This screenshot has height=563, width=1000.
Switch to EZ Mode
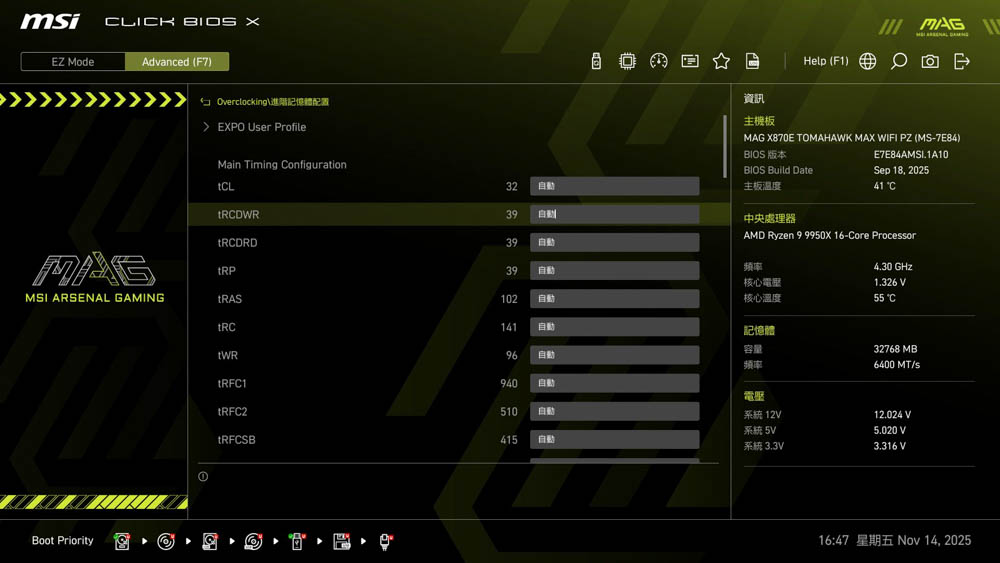pos(73,62)
